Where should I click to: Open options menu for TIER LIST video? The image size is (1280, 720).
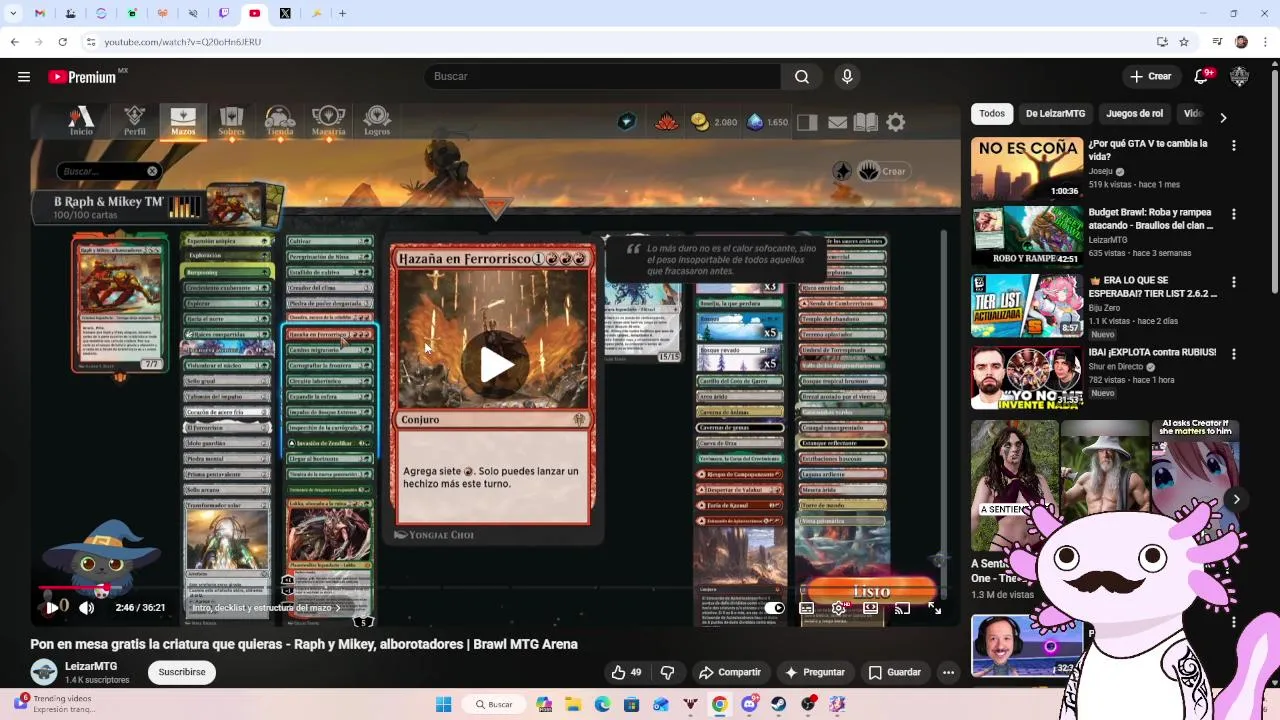(1233, 283)
